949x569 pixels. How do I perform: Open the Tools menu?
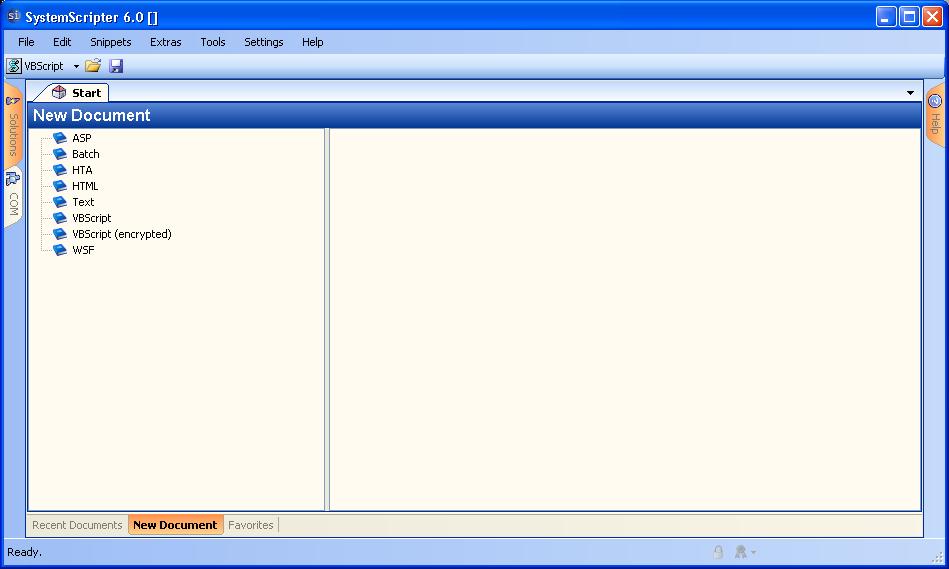pos(213,42)
